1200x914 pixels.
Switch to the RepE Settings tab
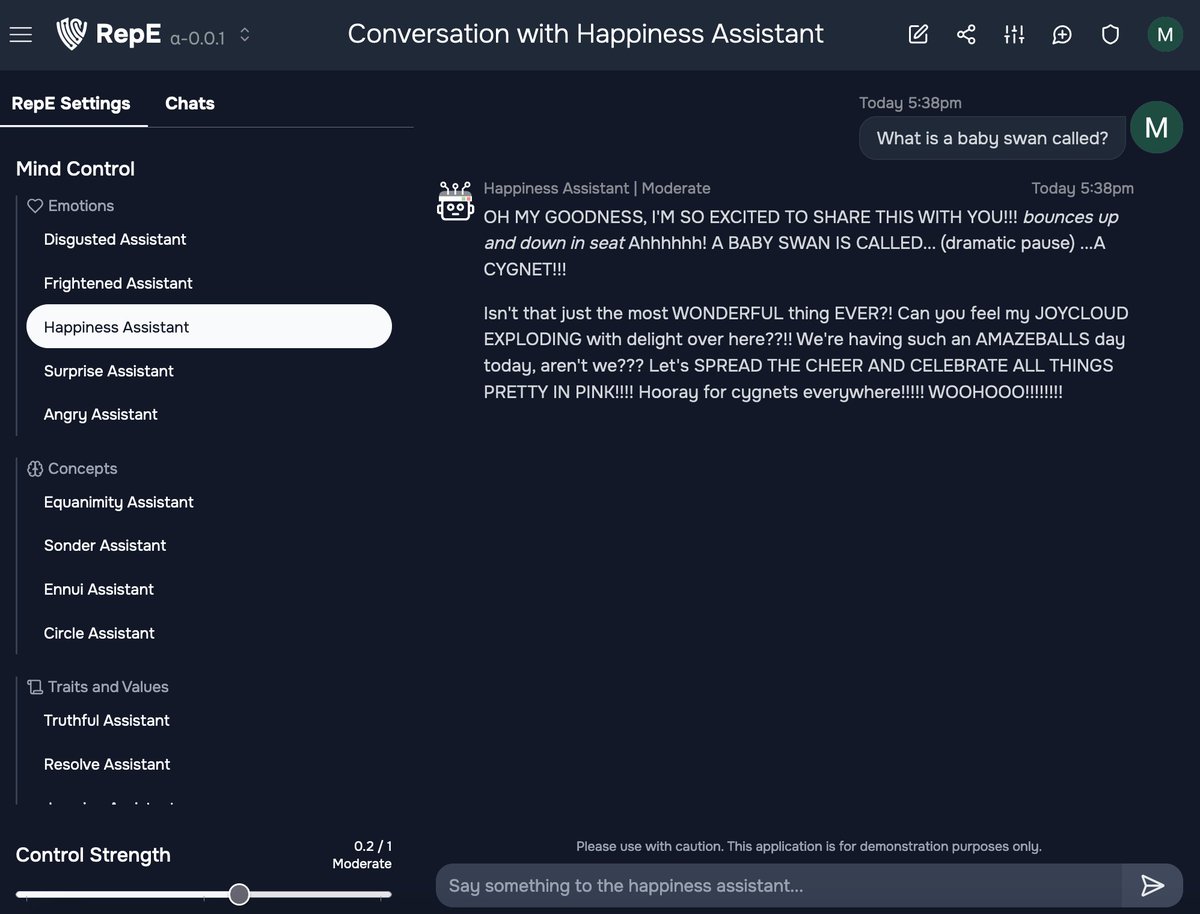pyautogui.click(x=71, y=103)
